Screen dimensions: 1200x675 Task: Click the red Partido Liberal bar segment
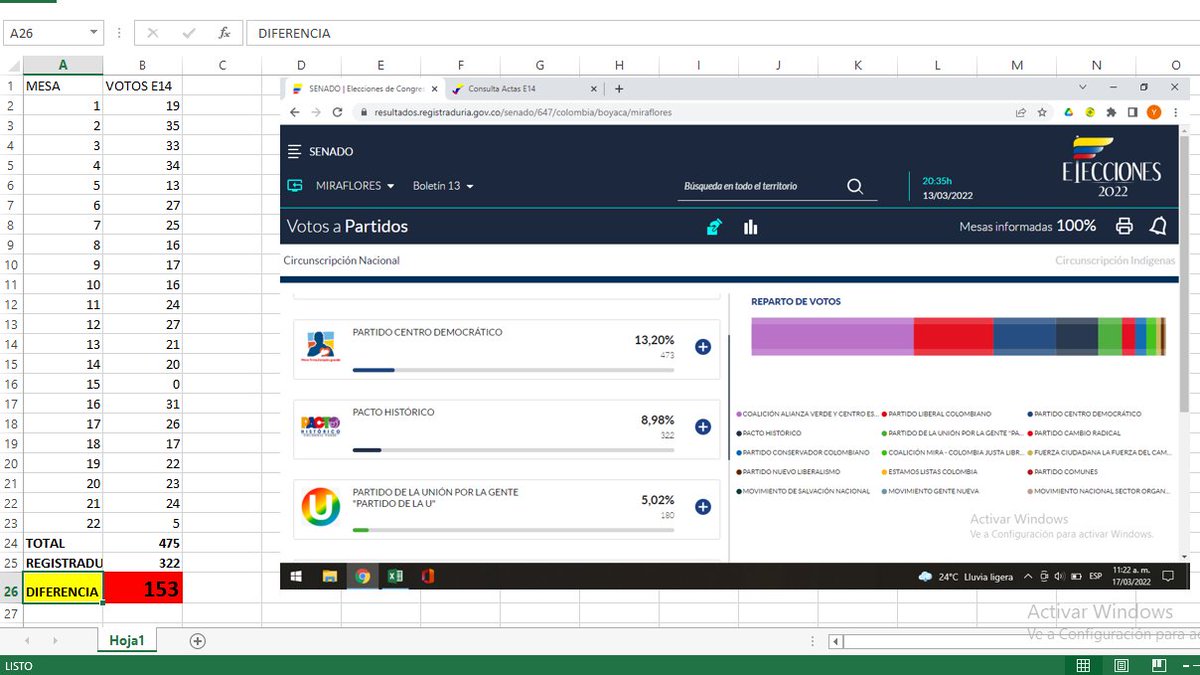click(953, 336)
